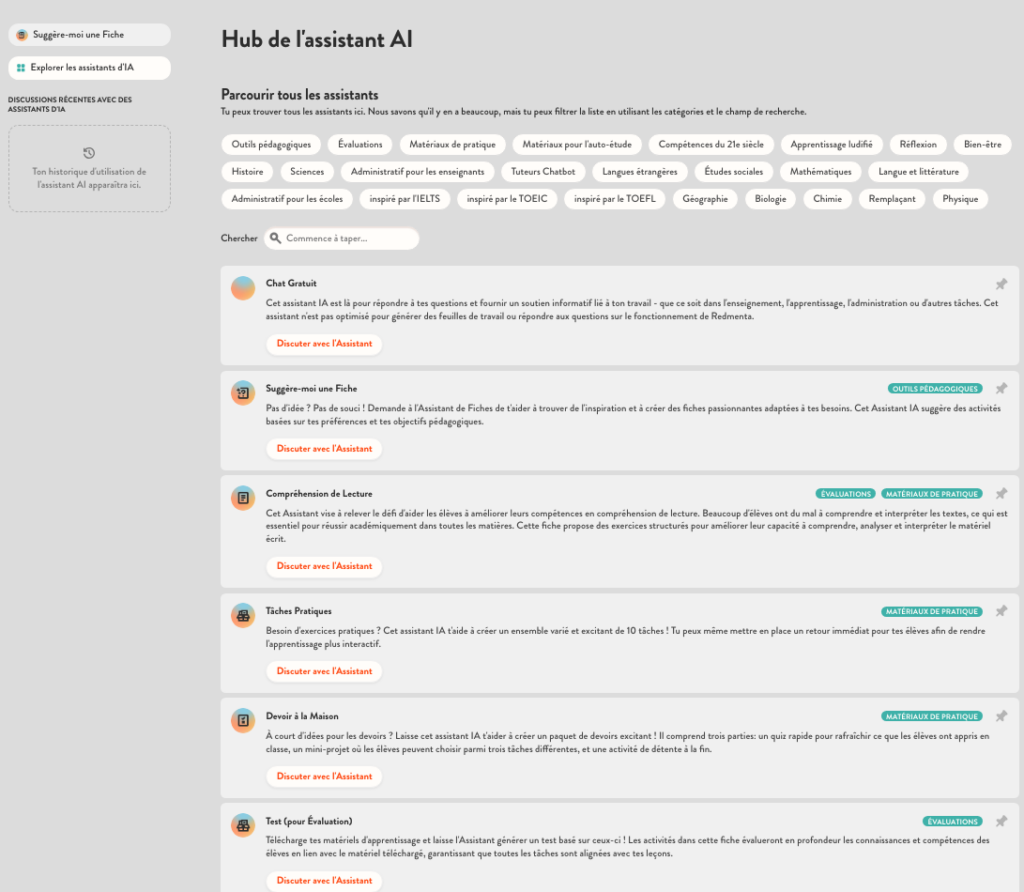The width and height of the screenshot is (1024, 892).
Task: Click the Chat Gratuit gradient avatar icon
Action: tap(243, 288)
